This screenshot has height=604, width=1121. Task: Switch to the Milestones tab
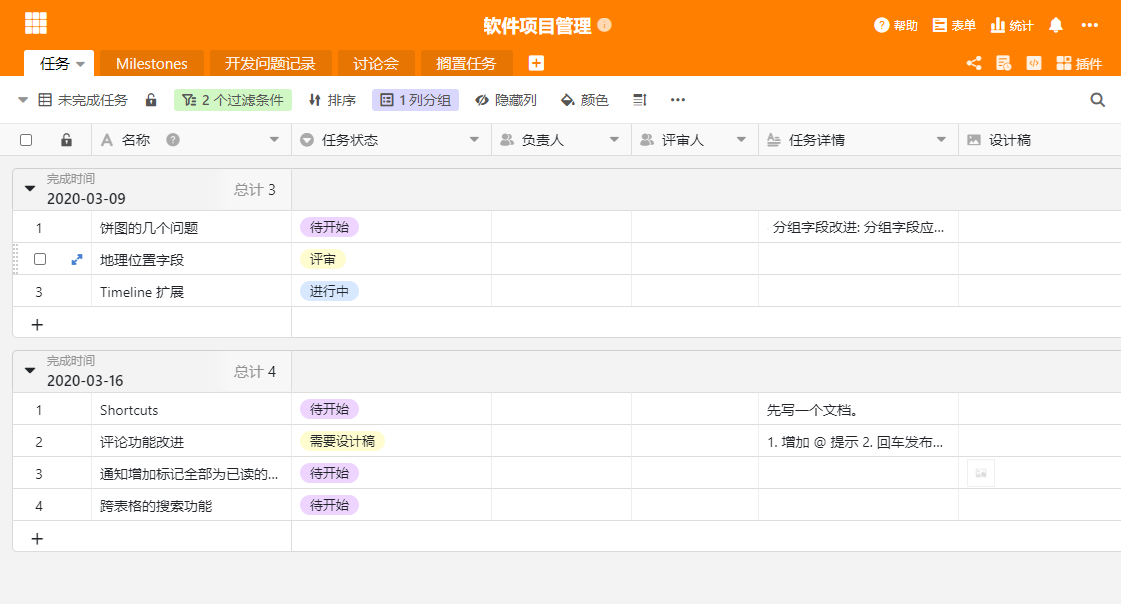pyautogui.click(x=151, y=63)
